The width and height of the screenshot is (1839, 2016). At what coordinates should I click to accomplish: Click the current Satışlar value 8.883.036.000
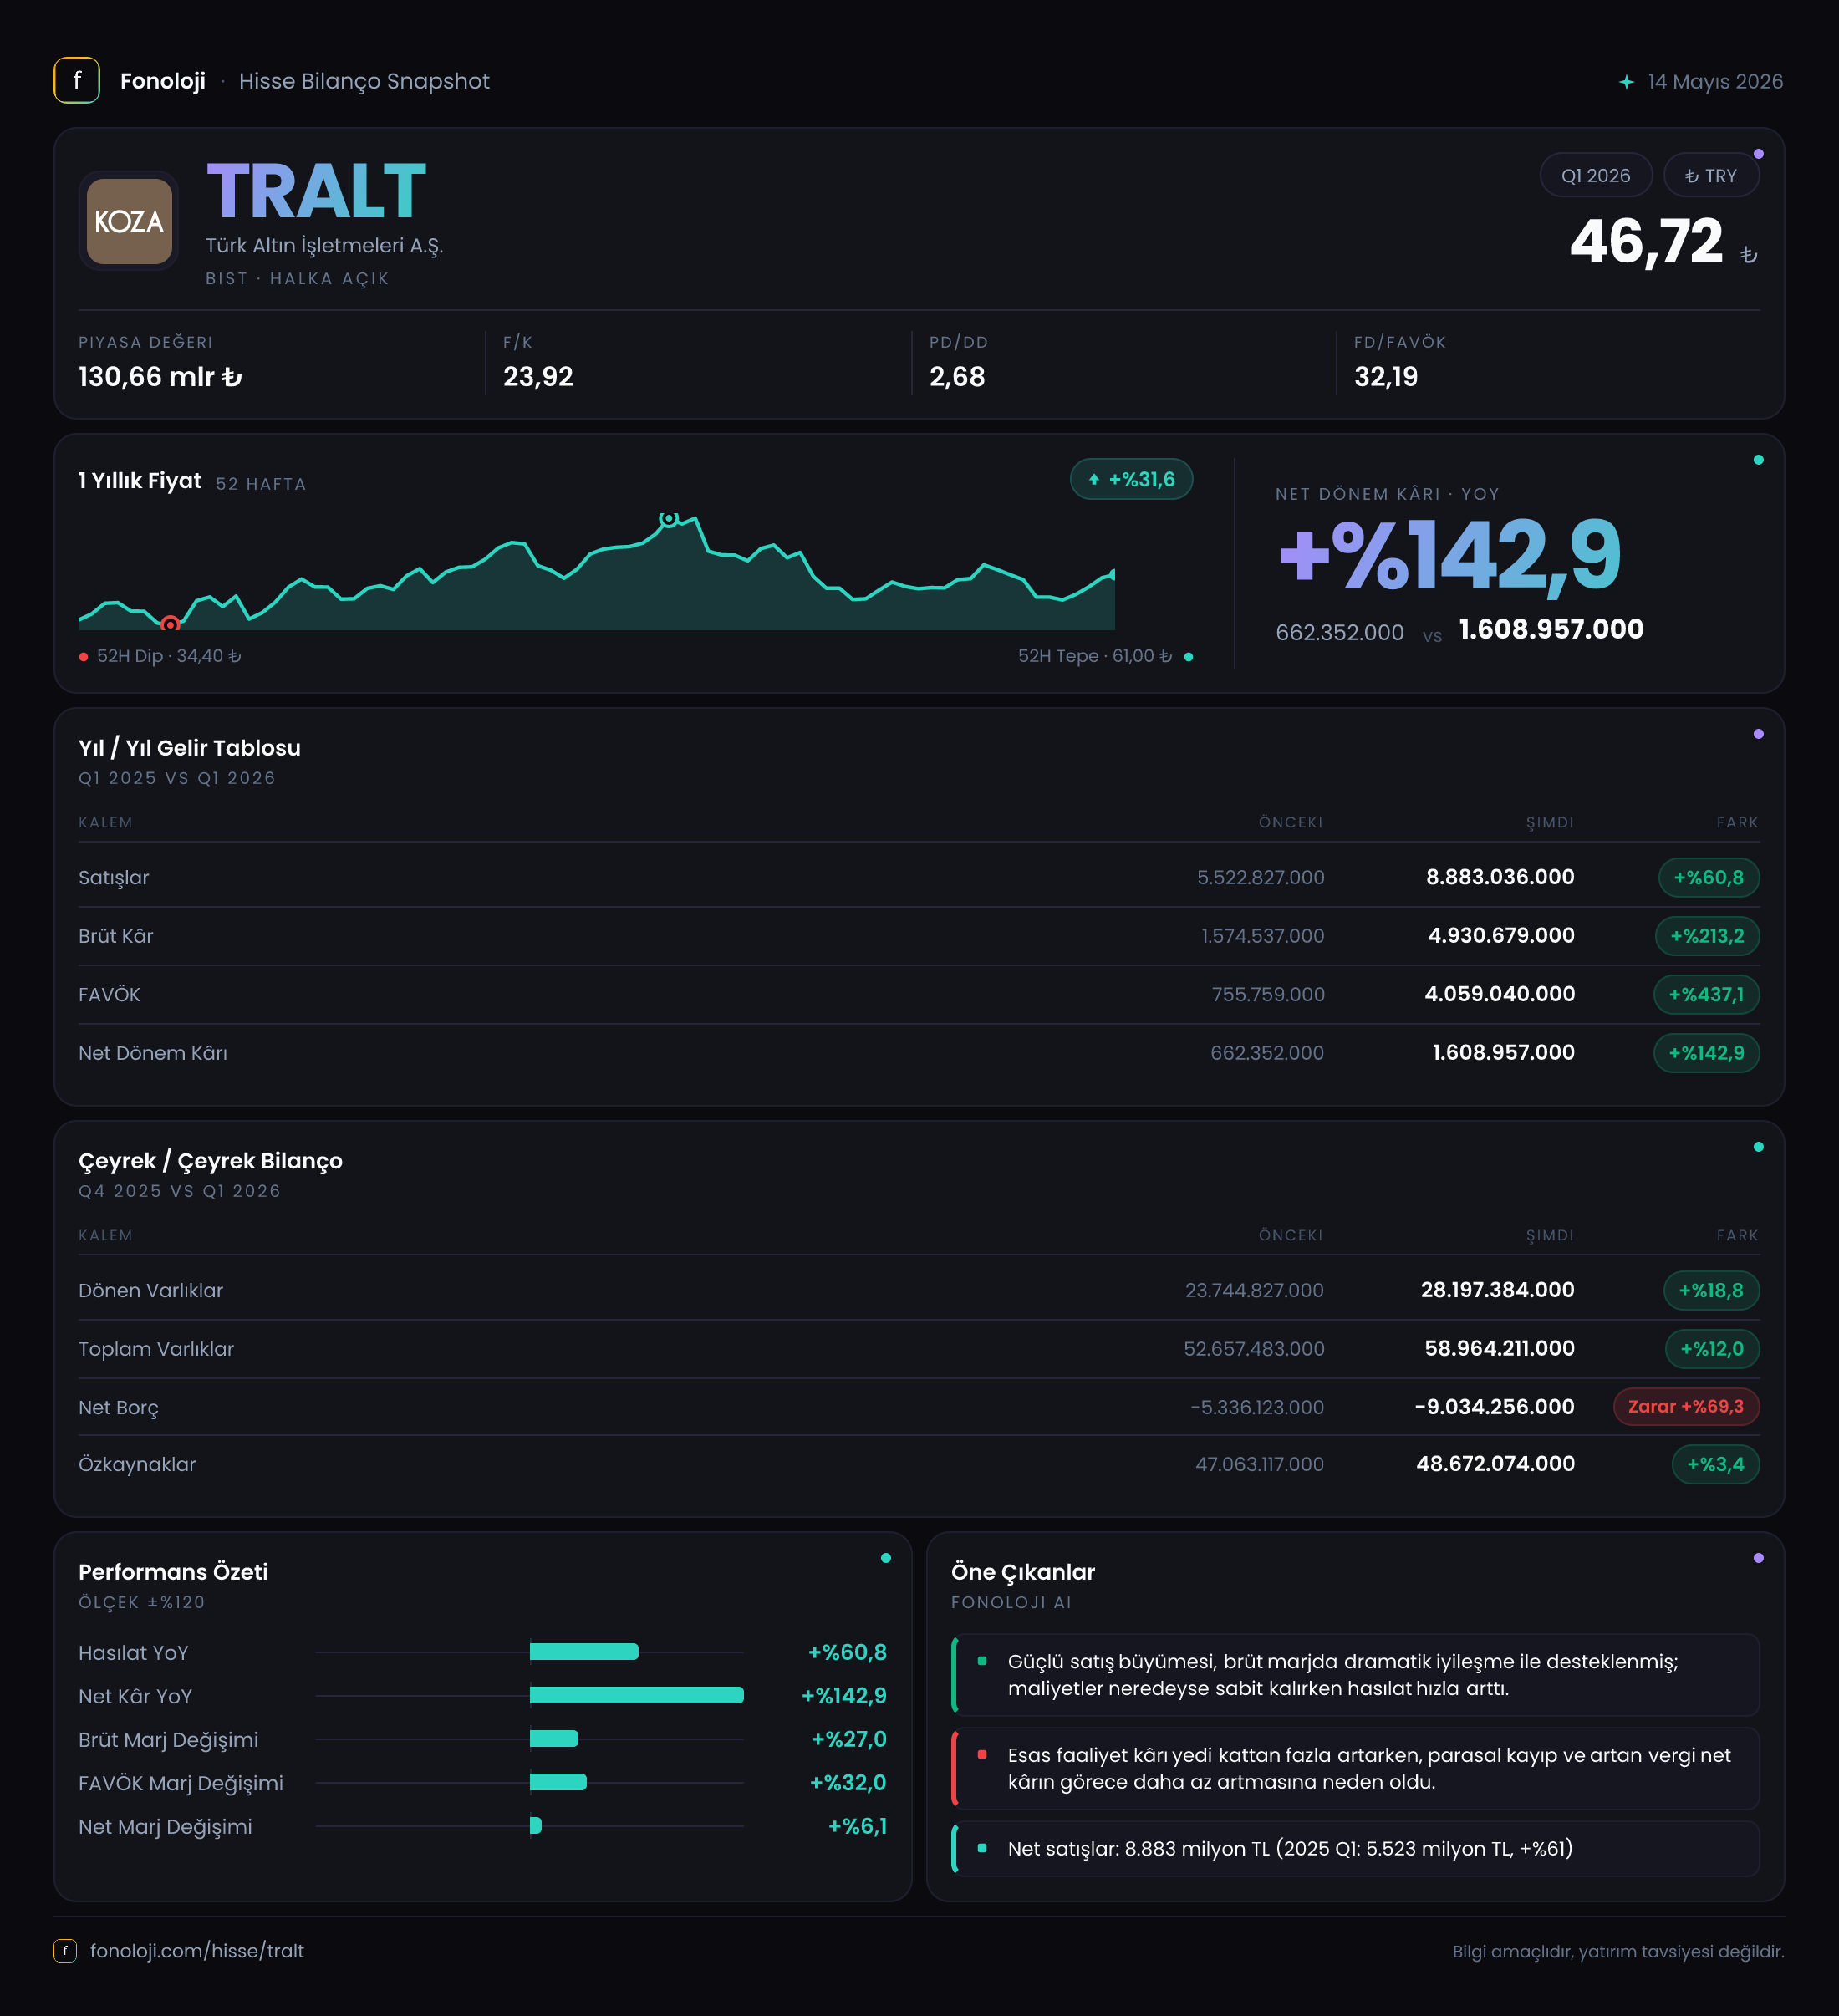click(x=1500, y=877)
